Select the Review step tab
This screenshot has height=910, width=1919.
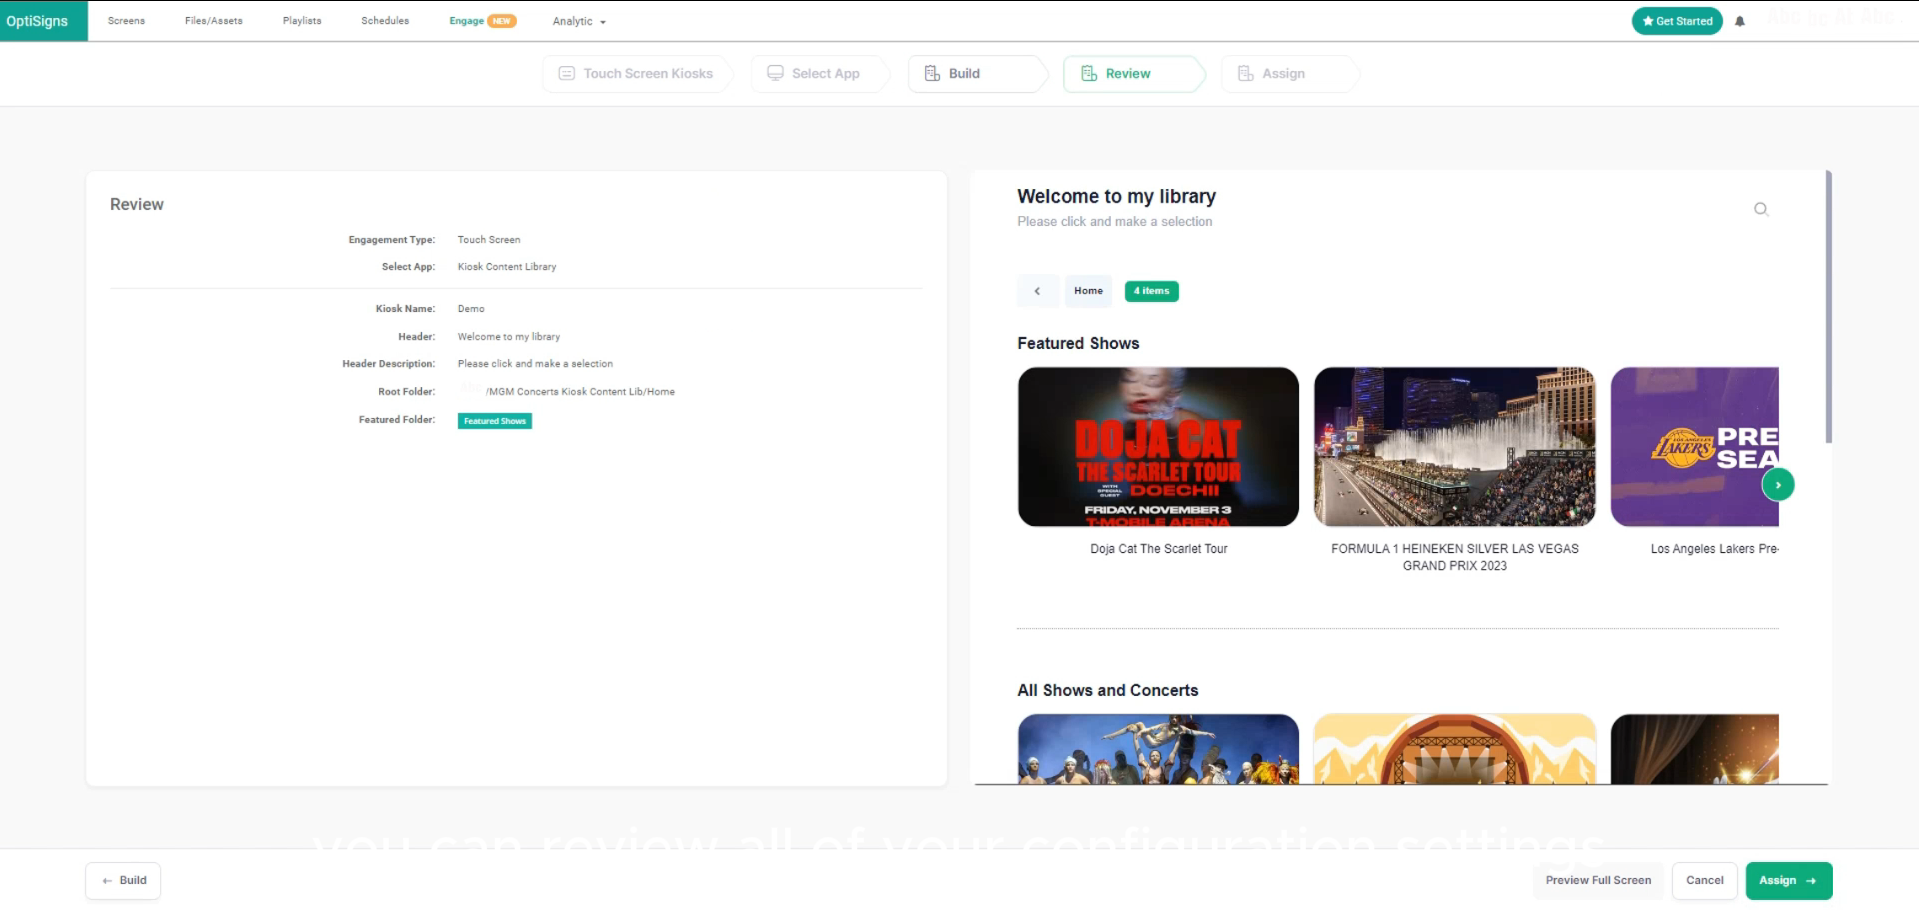(x=1134, y=74)
